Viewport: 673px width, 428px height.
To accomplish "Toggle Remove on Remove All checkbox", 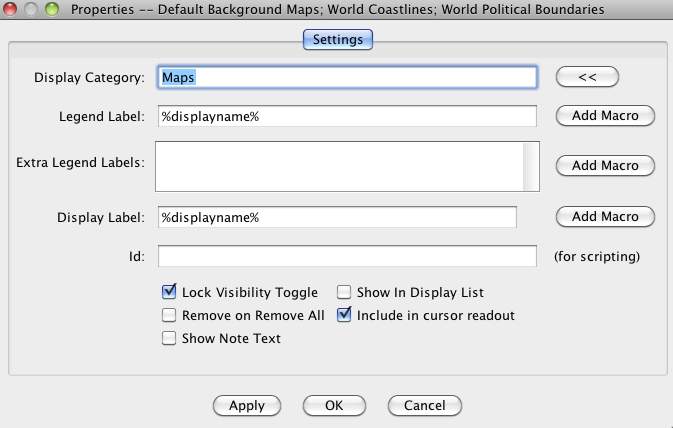I will coord(169,316).
